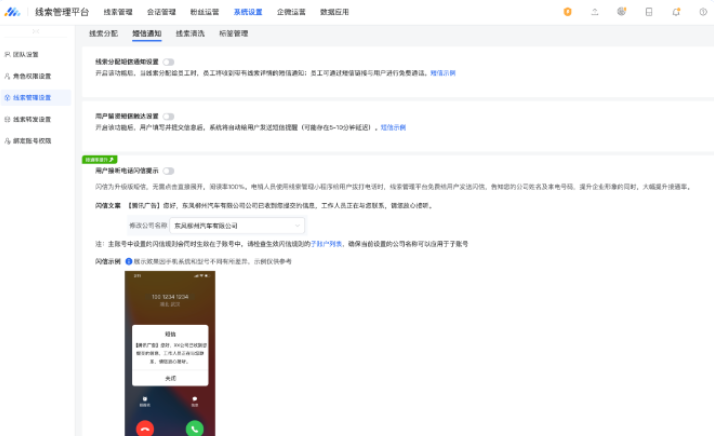Open the 线索管理 top menu
The width and height of the screenshot is (714, 436).
coord(118,12)
